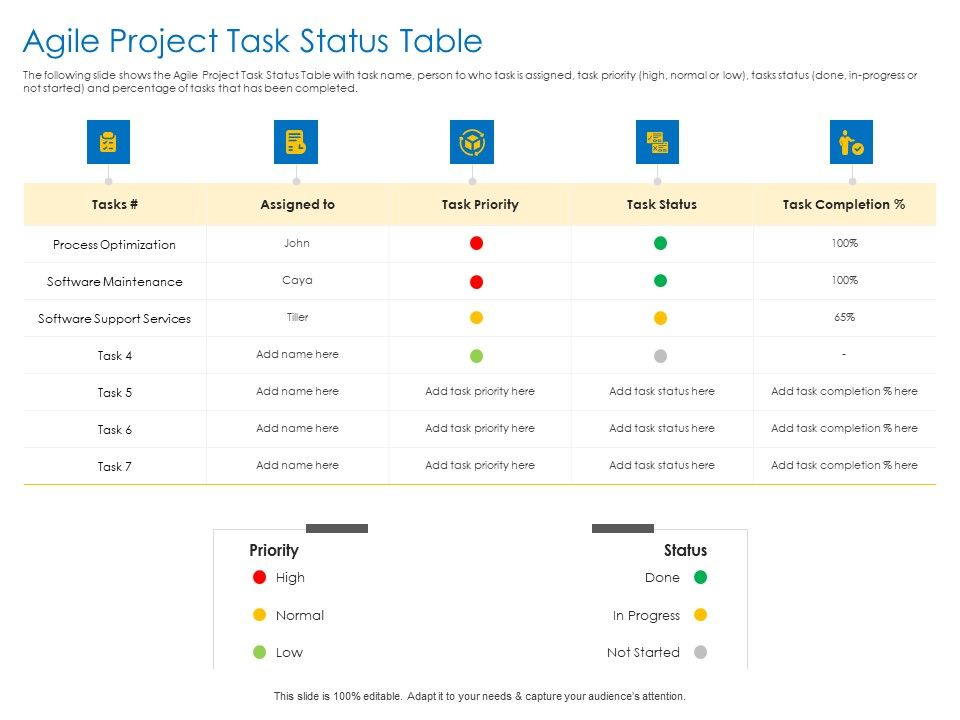
Task: Click Add task completion % here for Task 6
Action: coord(844,428)
